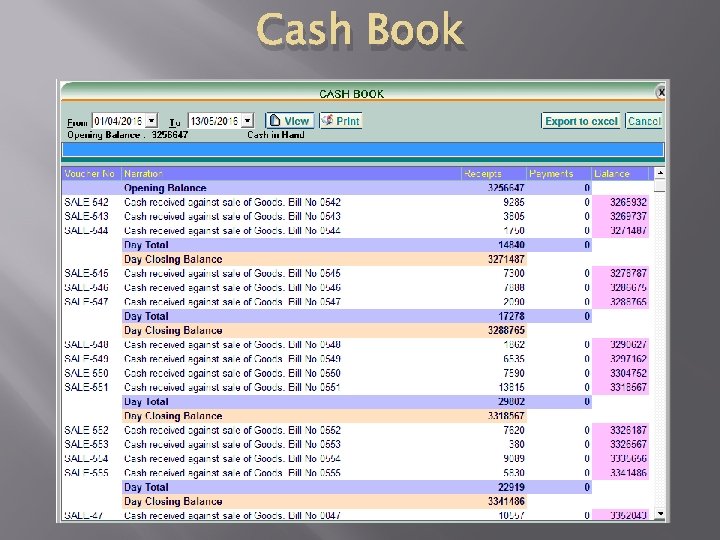Click receipt amount 9285
Image resolution: width=720 pixels, height=540 pixels.
[x=514, y=202]
